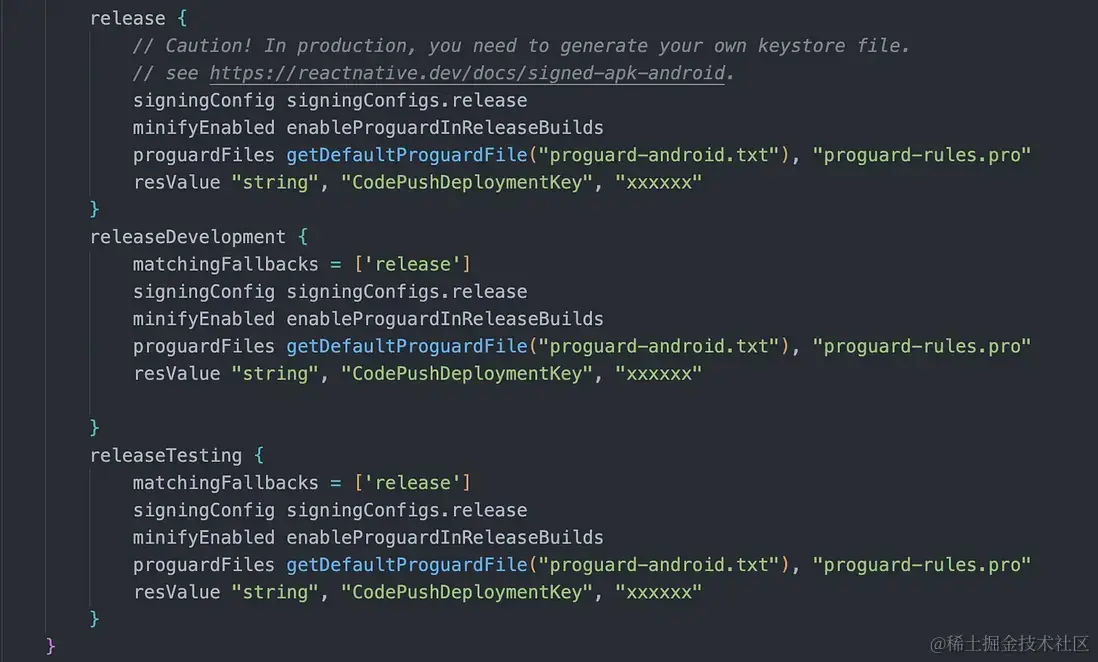Click the 'Caution! In production' comment line
This screenshot has width=1098, height=662.
[521, 46]
